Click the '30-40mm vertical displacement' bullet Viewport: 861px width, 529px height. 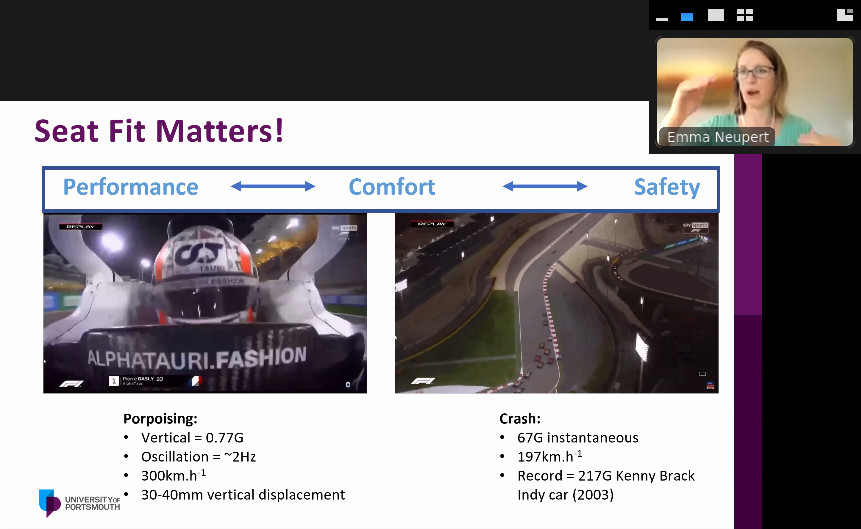[x=243, y=495]
